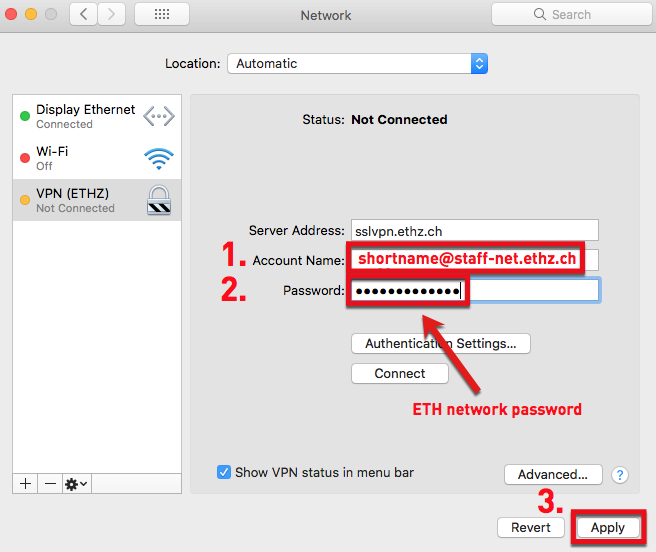Screen dimensions: 656x552
Task: Click the VPN padlock icon
Action: click(159, 200)
